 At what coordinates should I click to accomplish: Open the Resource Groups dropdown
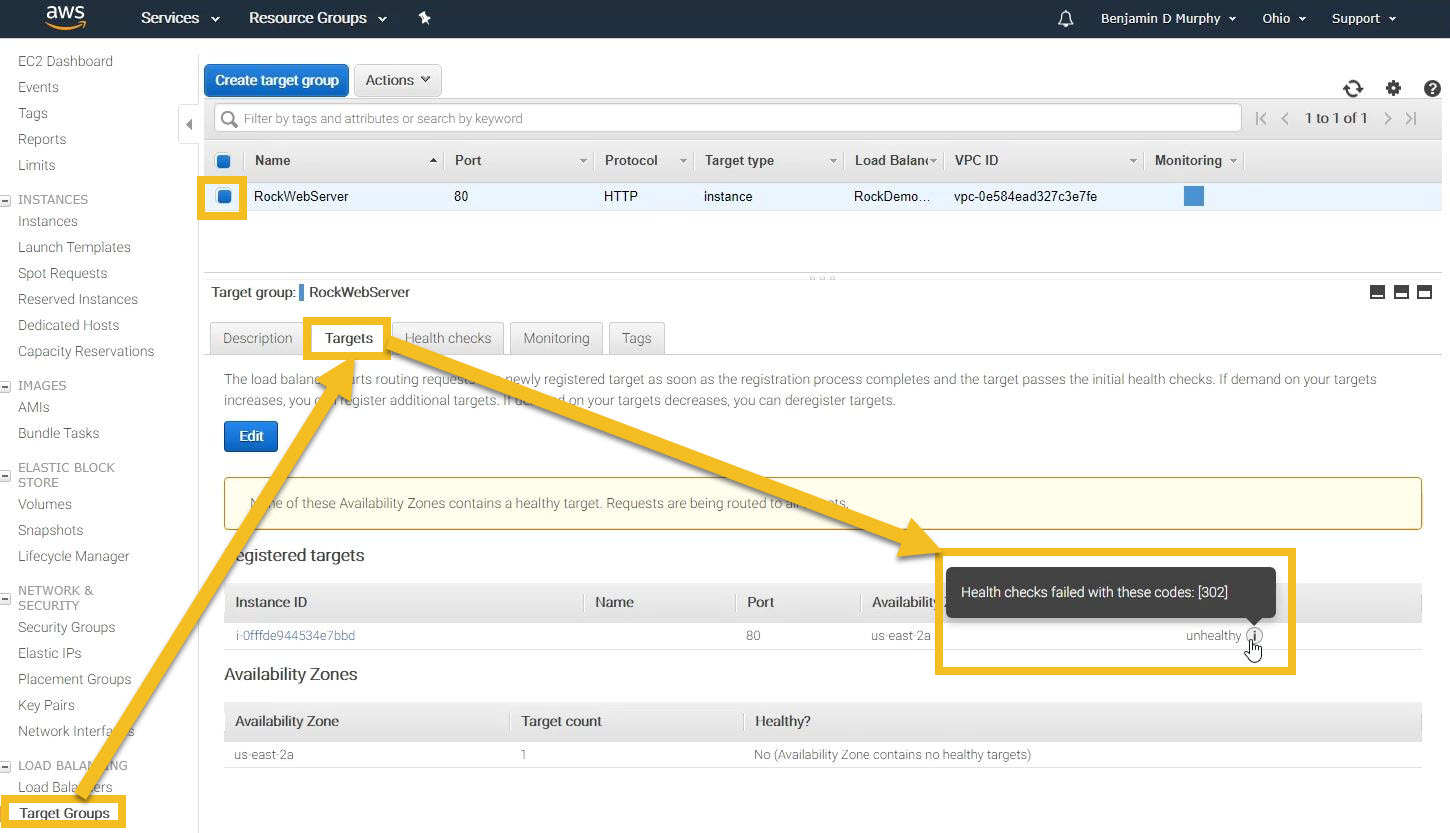(318, 18)
